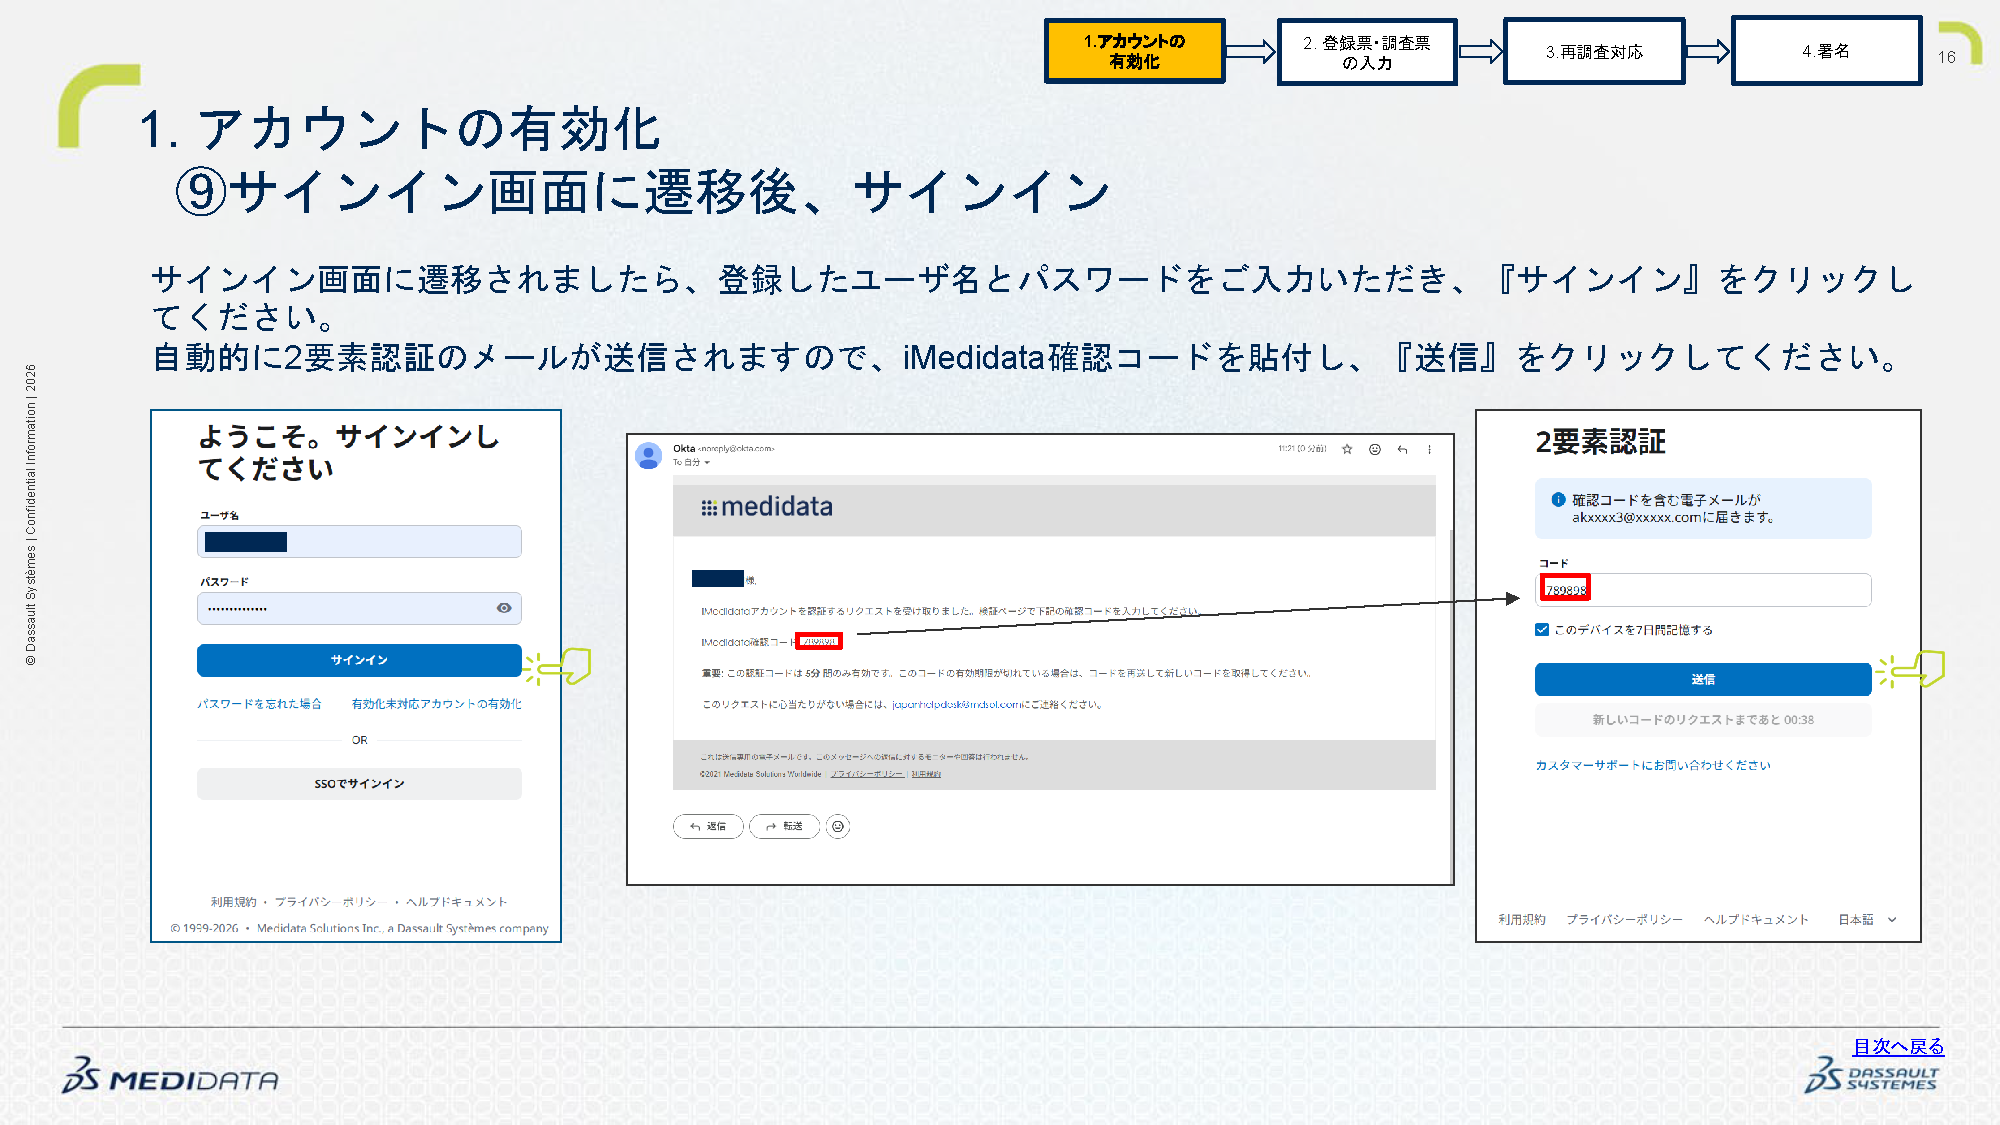Click the page number 16
The image size is (2000, 1125).
coord(1946,57)
